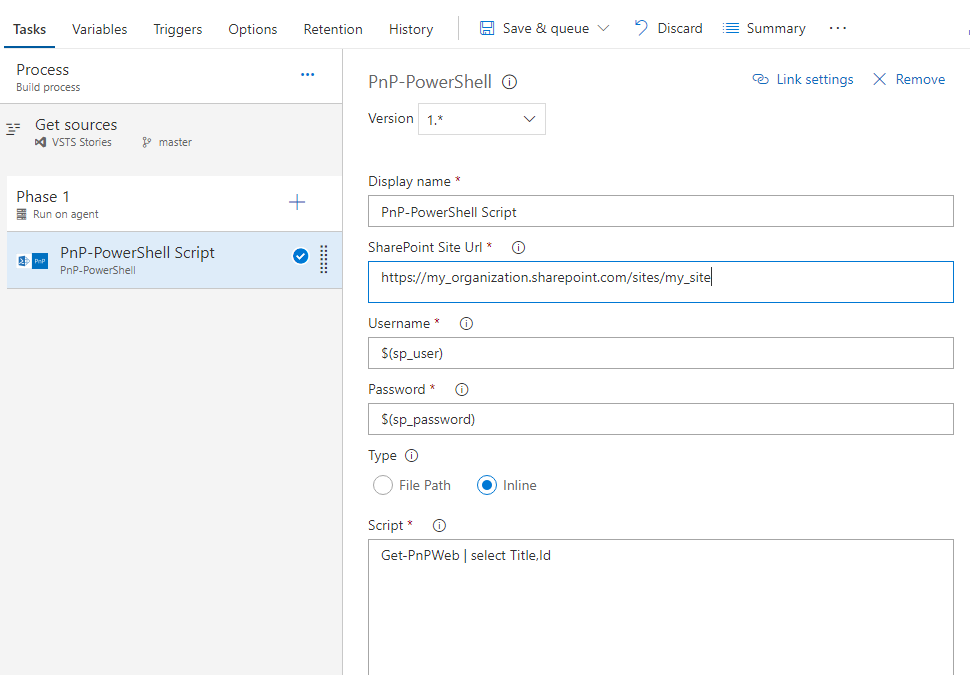Screen dimensions: 970x675
Task: Select Get sources step
Action: coord(171,132)
